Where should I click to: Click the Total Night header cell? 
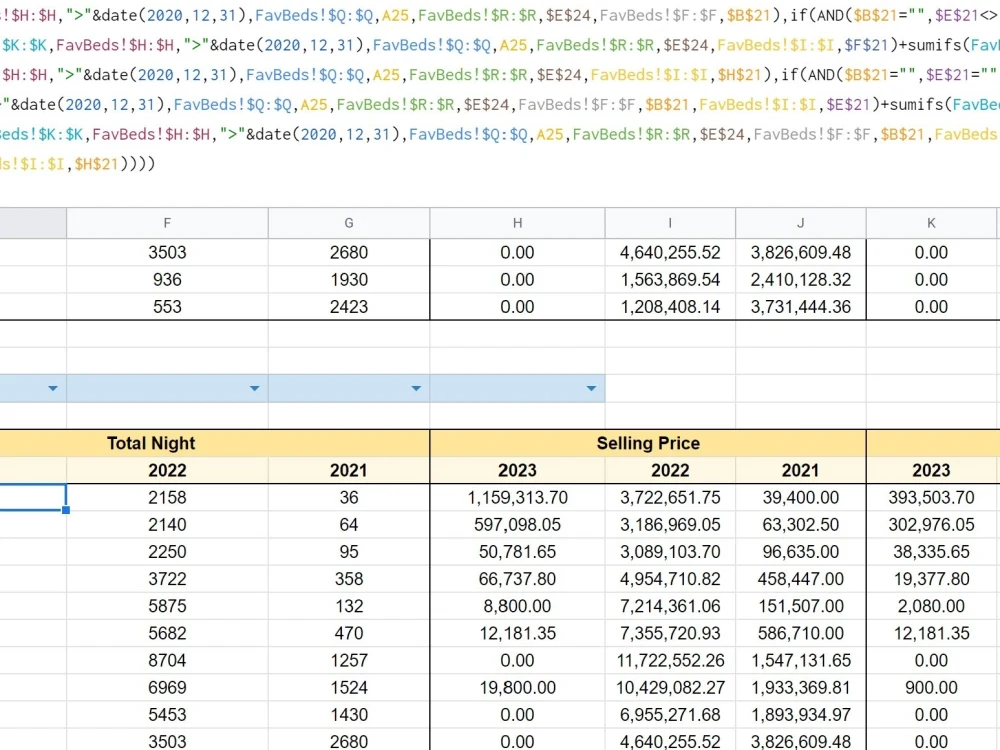[x=151, y=443]
